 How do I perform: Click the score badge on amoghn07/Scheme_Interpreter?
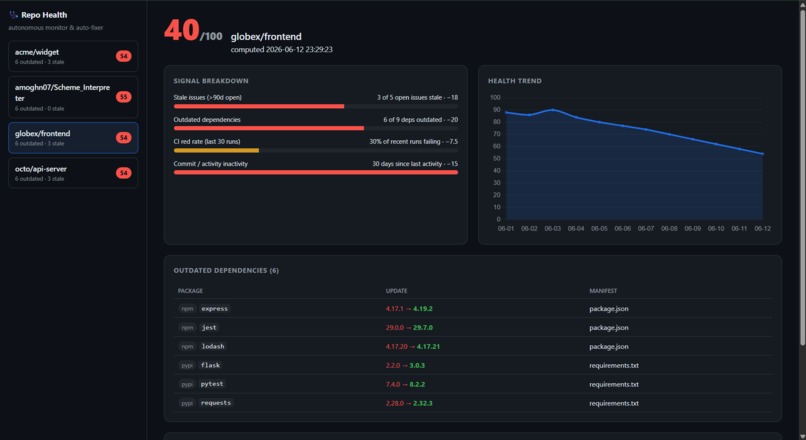123,97
